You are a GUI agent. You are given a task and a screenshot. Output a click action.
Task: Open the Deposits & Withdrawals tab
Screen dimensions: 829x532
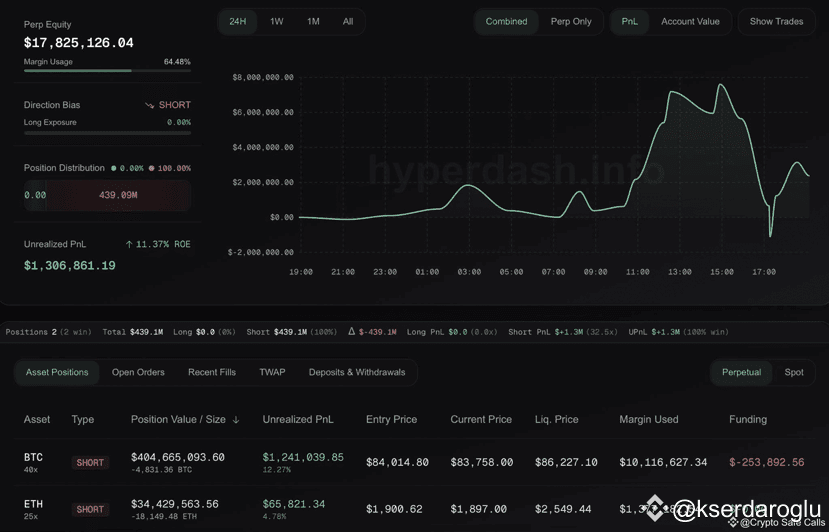(x=357, y=372)
